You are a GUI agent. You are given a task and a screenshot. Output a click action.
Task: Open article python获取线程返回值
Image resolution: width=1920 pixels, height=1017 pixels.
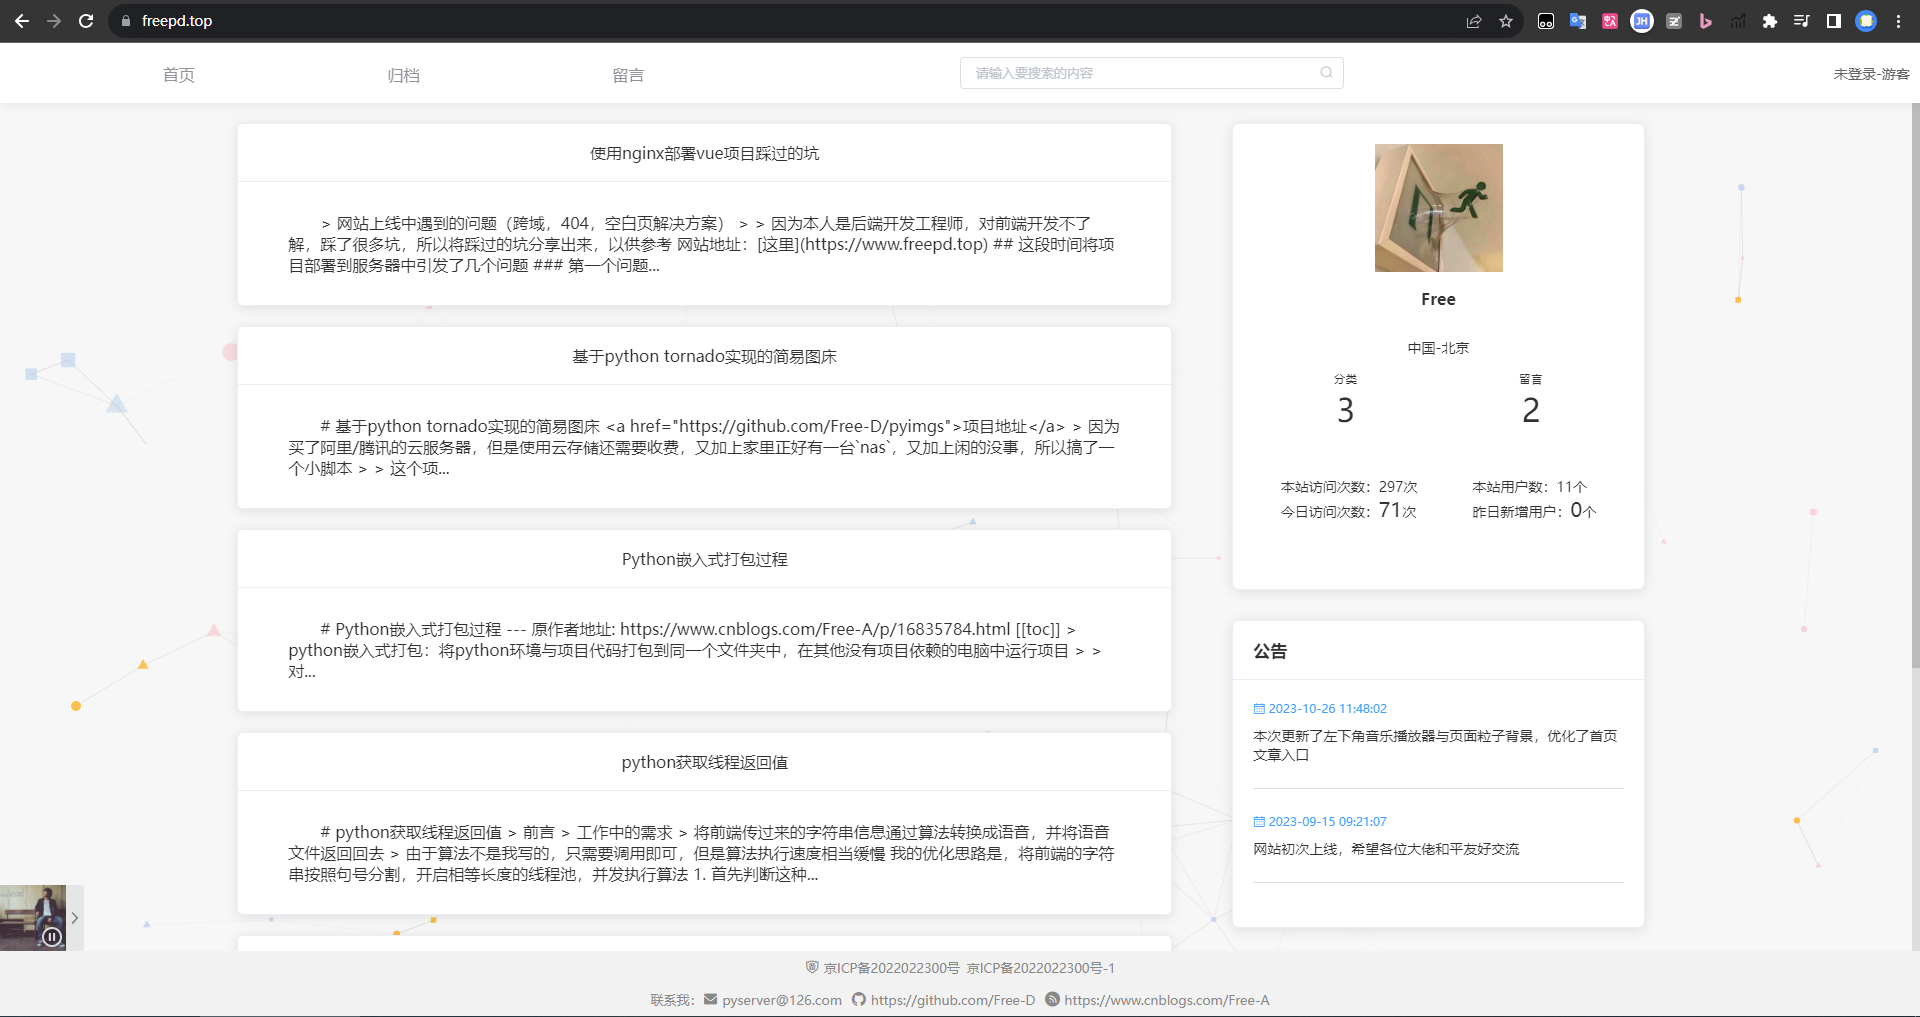pos(704,762)
